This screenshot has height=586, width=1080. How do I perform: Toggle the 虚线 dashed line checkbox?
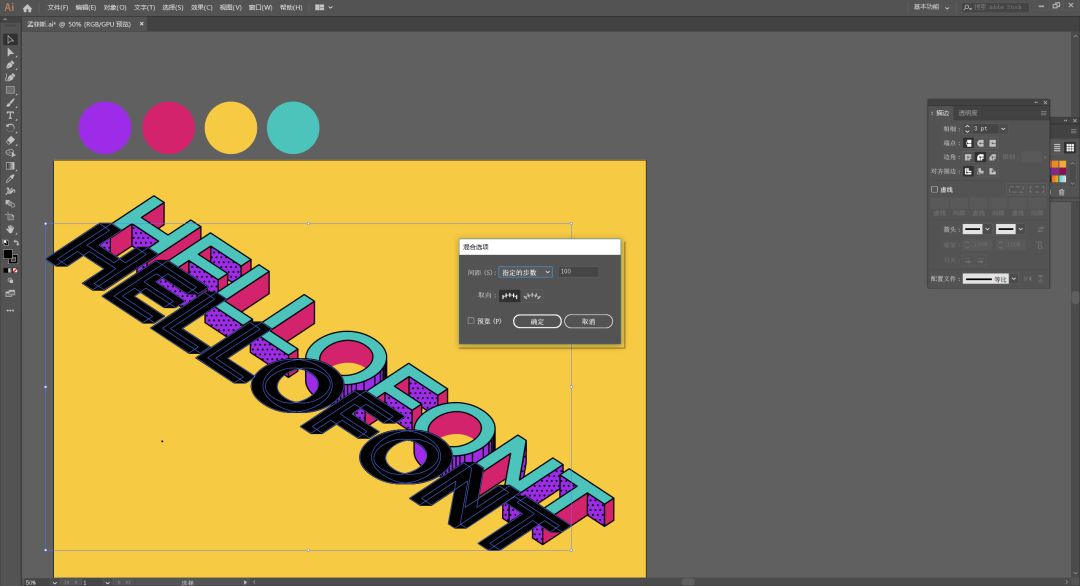coord(935,189)
